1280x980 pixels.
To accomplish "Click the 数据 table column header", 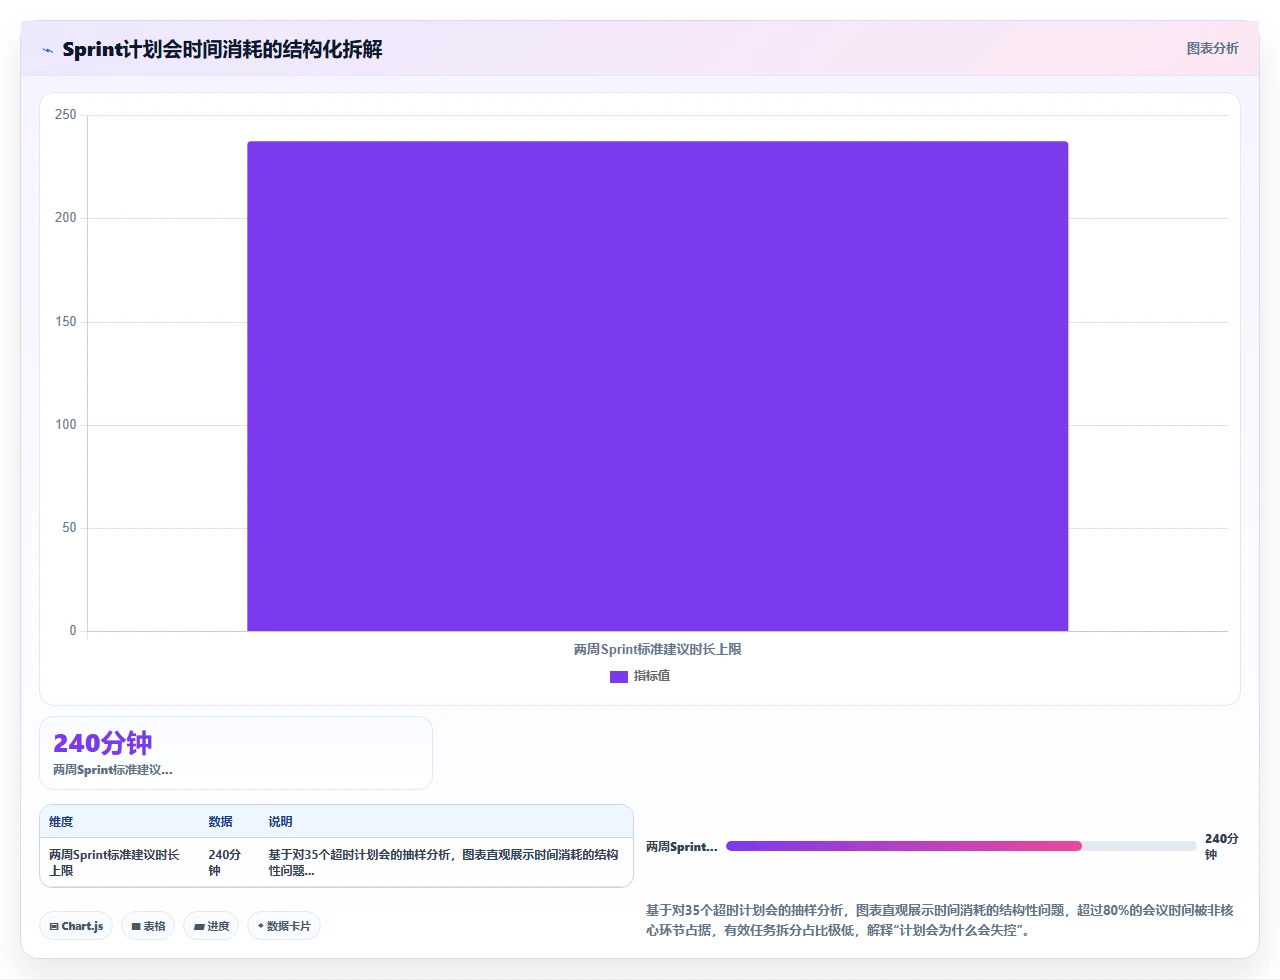I will [220, 822].
